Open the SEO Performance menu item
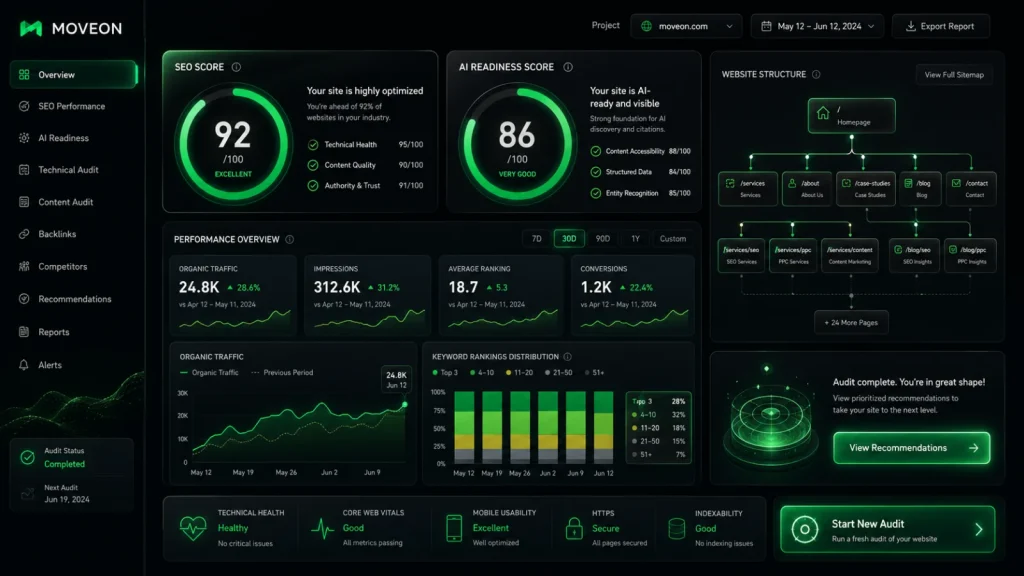 click(73, 106)
